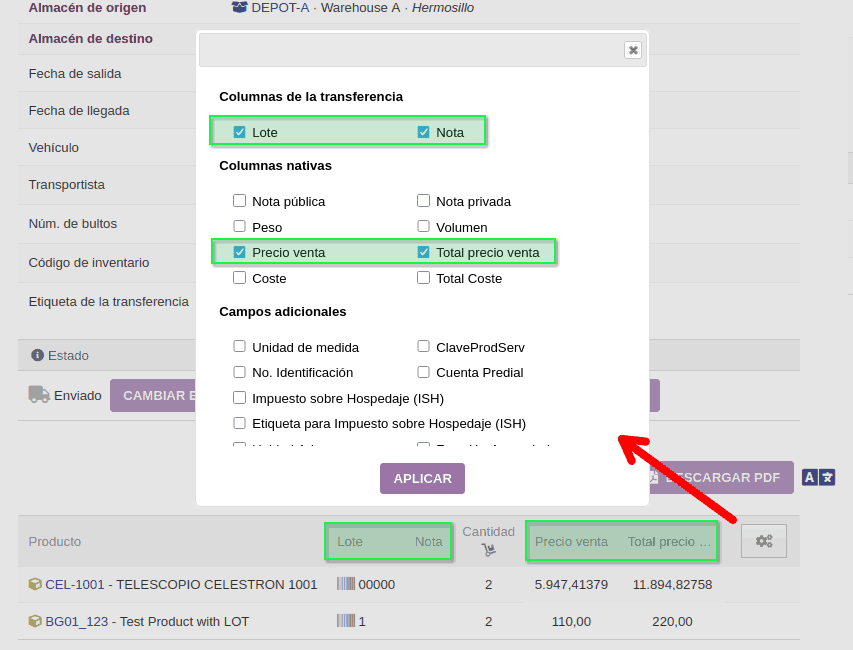The width and height of the screenshot is (853, 650).
Task: Close the column settings dialog
Action: (x=632, y=50)
